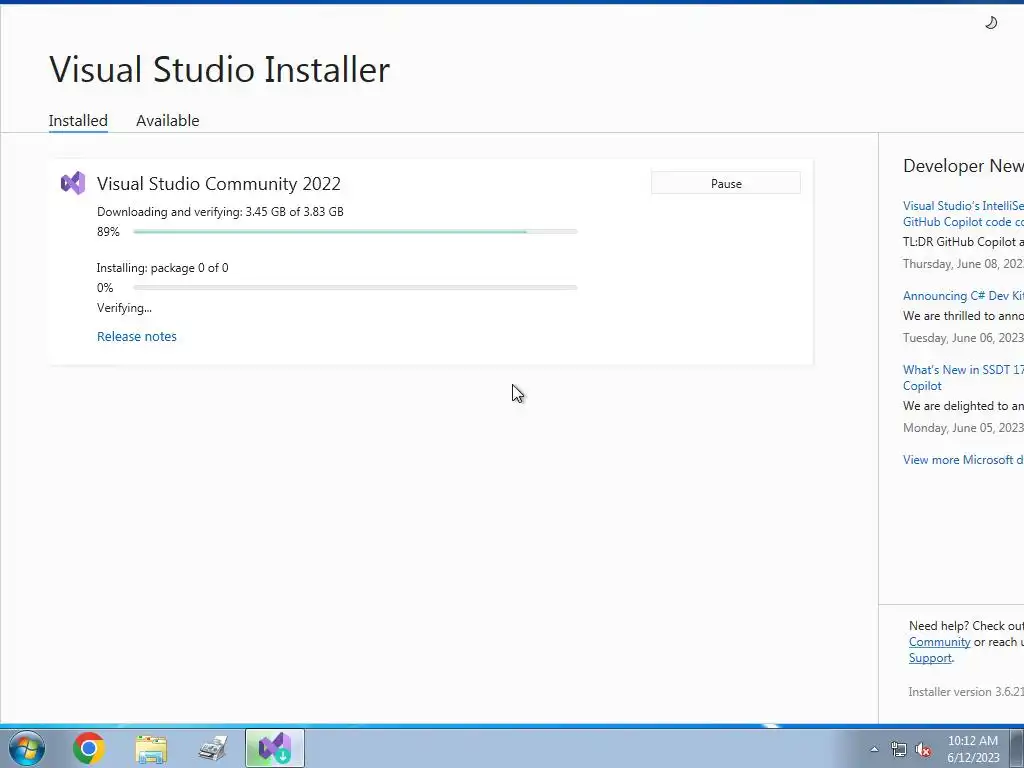The width and height of the screenshot is (1024, 768).
Task: Click 'Installing: package 0 of 0' text
Action: (163, 268)
